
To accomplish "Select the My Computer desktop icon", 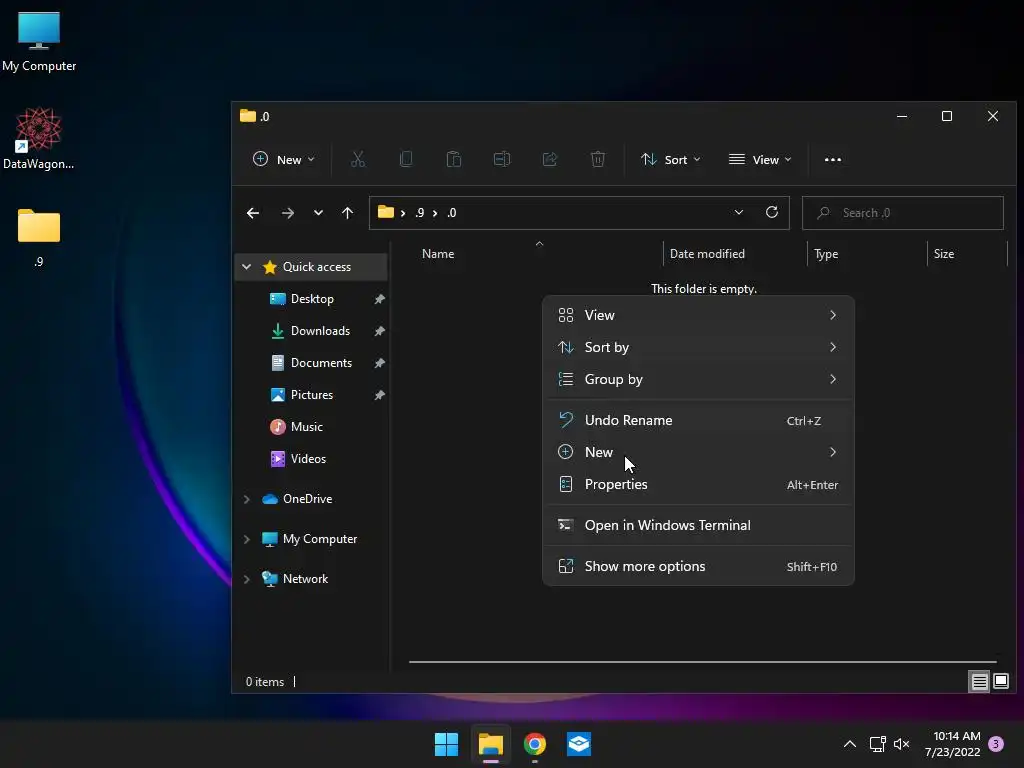I will coord(39,41).
